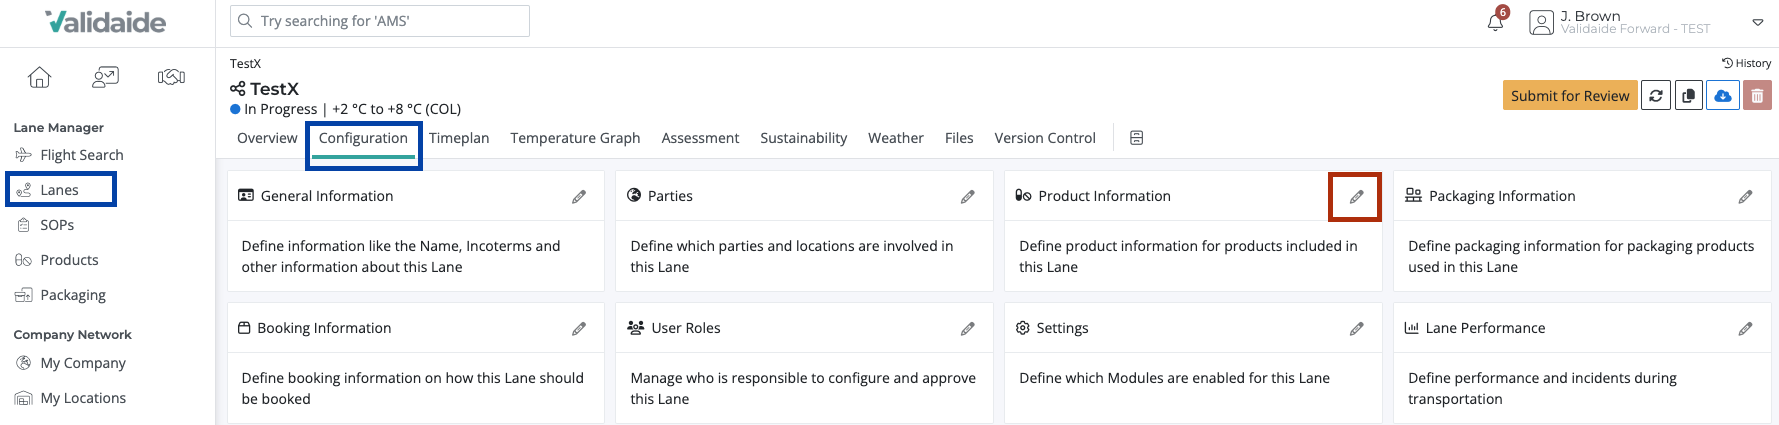Screen dimensions: 1779x425
Task: Click the handshake icon in sidebar
Action: pos(171,77)
